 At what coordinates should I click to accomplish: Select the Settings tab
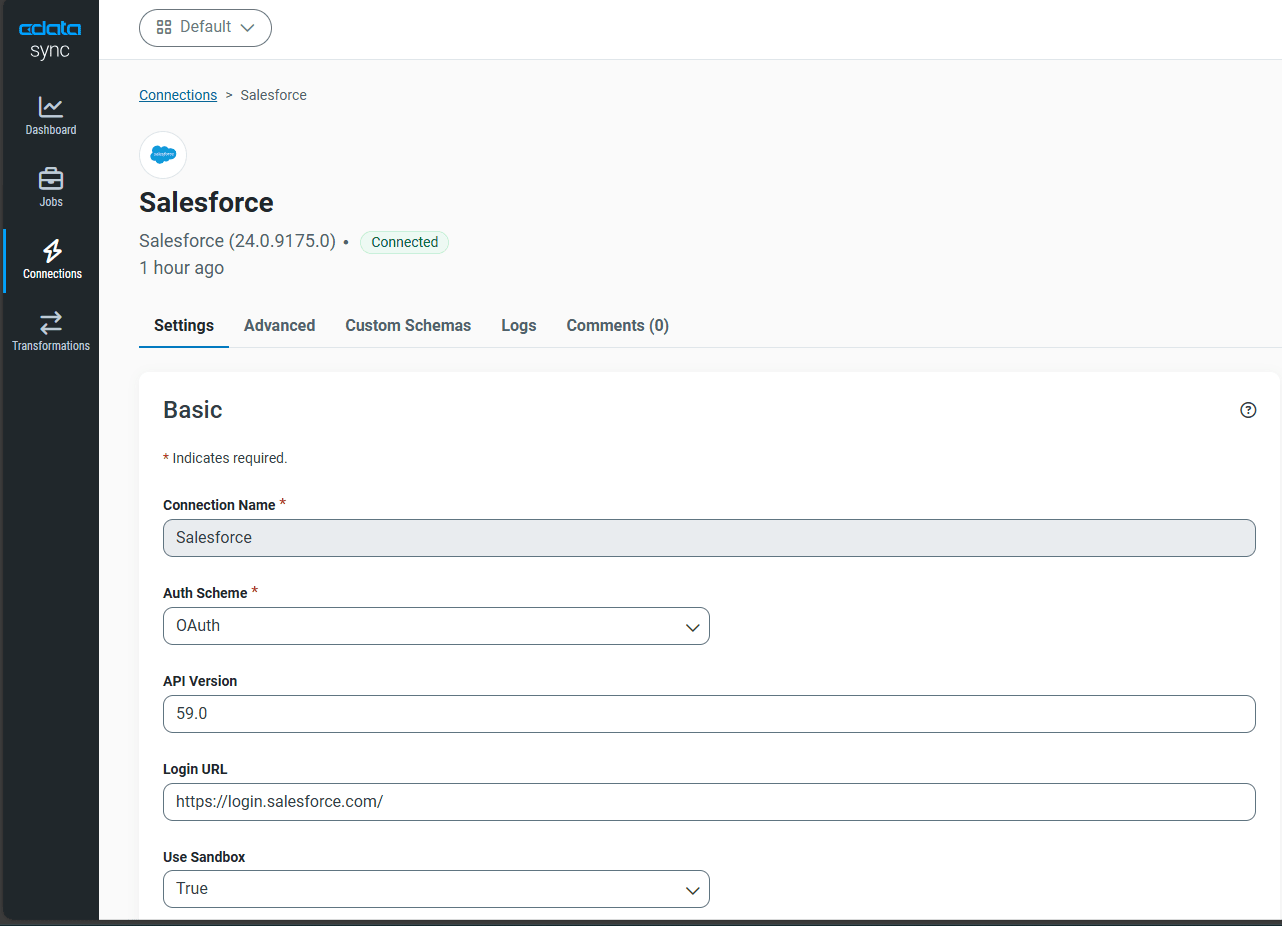click(x=183, y=325)
